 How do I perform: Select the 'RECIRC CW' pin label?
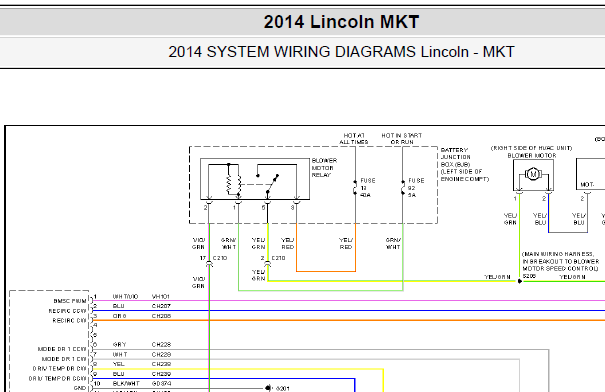[69, 321]
